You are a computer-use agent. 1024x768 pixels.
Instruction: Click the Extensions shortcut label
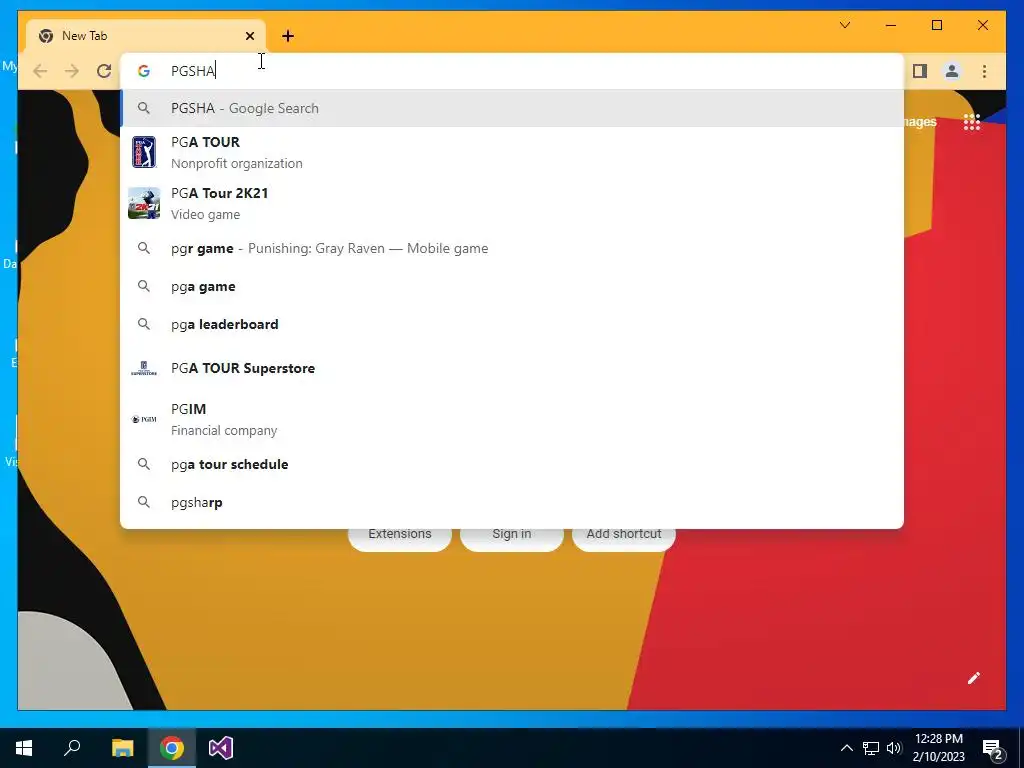[400, 534]
